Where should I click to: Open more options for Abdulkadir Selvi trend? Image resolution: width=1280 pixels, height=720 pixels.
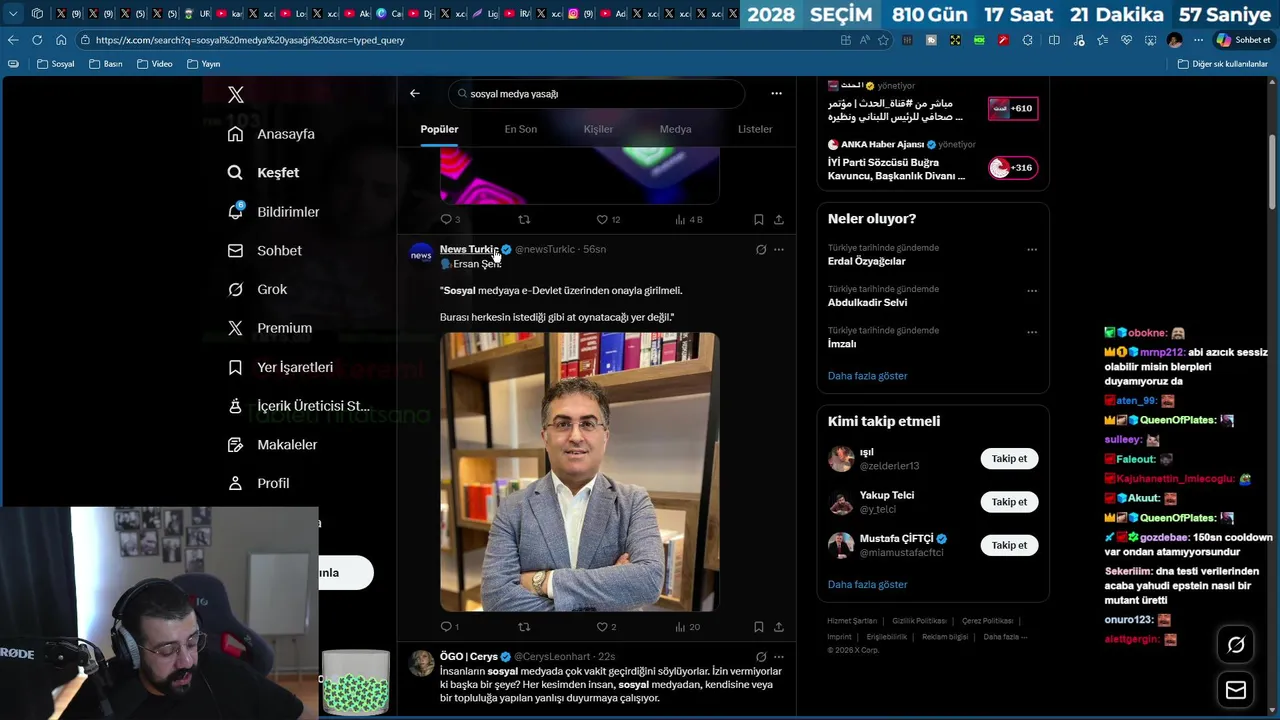tap(1032, 291)
